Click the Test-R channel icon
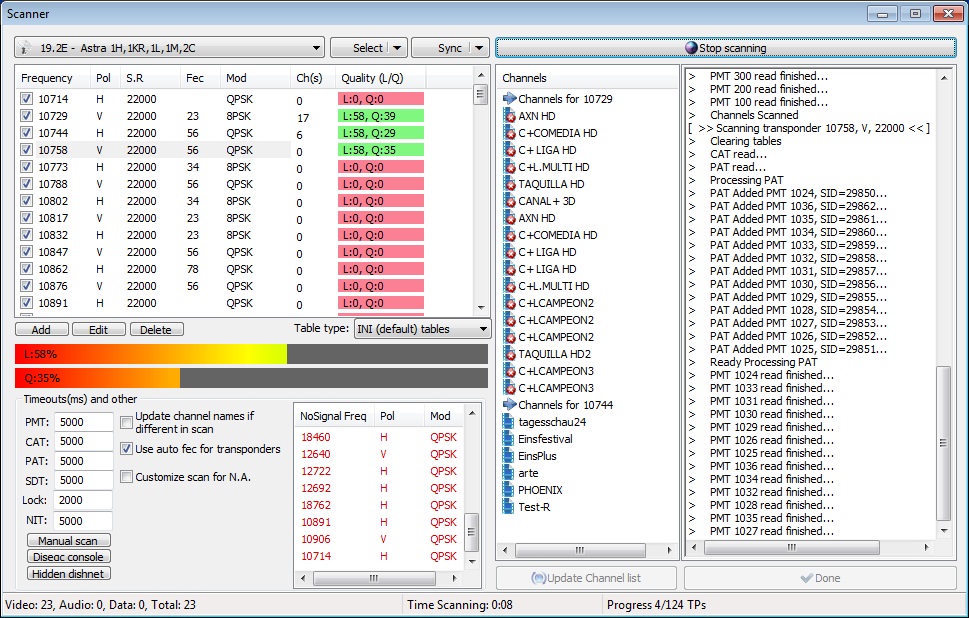This screenshot has height=618, width=969. tap(509, 507)
